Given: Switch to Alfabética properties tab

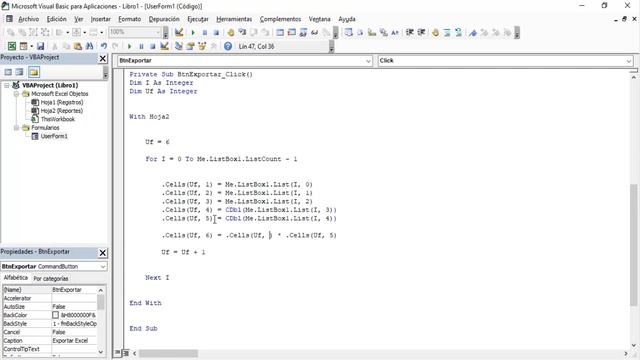Looking at the screenshot, I should [16, 278].
